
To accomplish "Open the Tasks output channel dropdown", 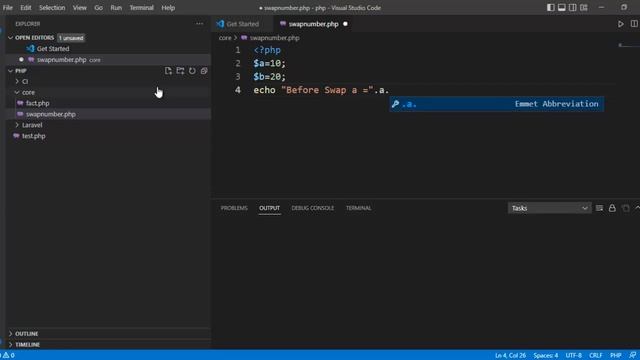I will 549,208.
